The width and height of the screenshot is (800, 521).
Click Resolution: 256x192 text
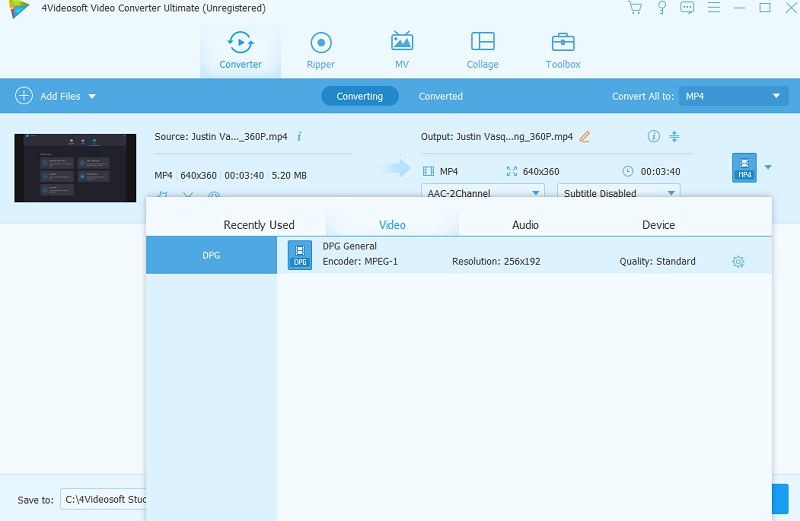tap(496, 261)
